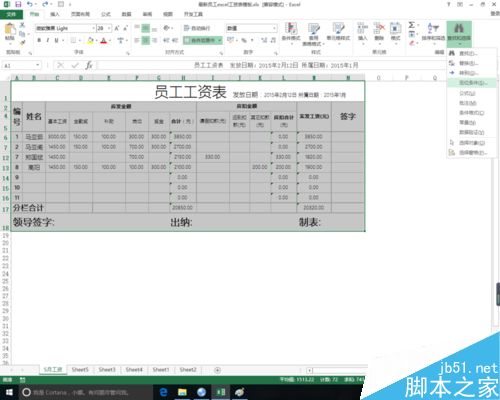Switch to the Developer (开发工具) tab
This screenshot has height=400, width=500.
pyautogui.click(x=193, y=14)
